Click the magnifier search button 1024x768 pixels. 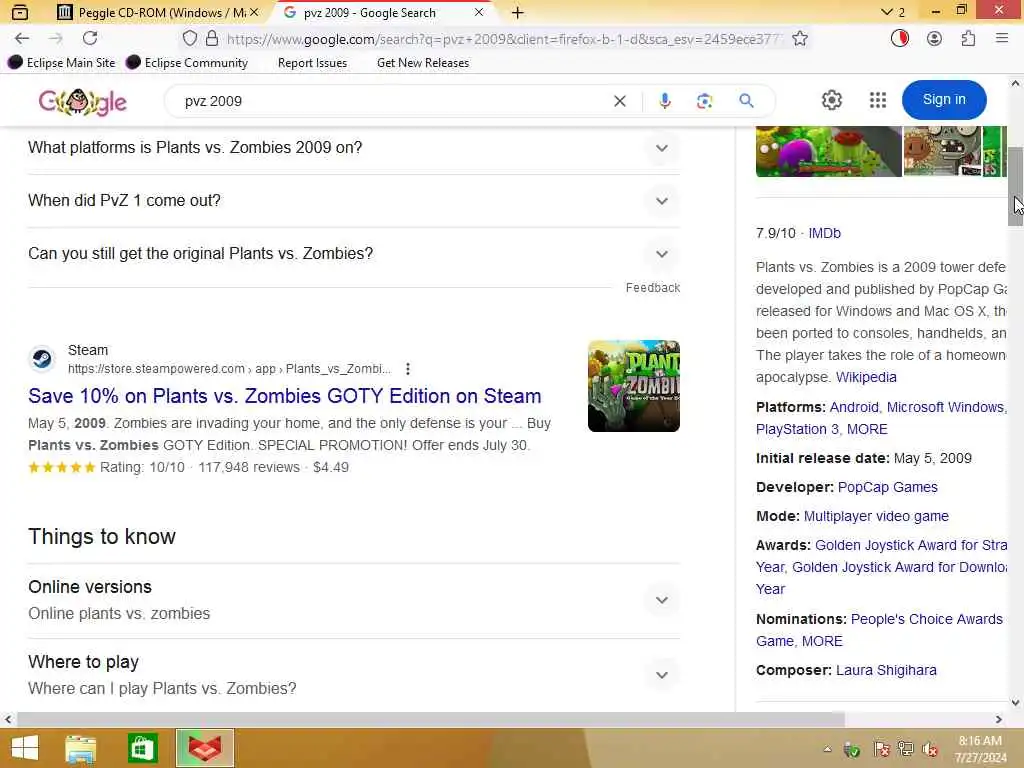[x=746, y=101]
